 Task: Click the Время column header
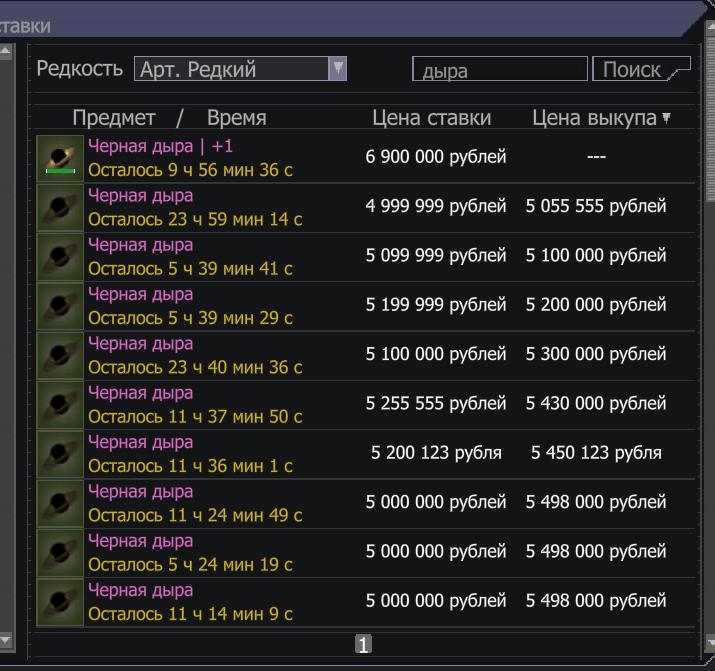tap(236, 118)
